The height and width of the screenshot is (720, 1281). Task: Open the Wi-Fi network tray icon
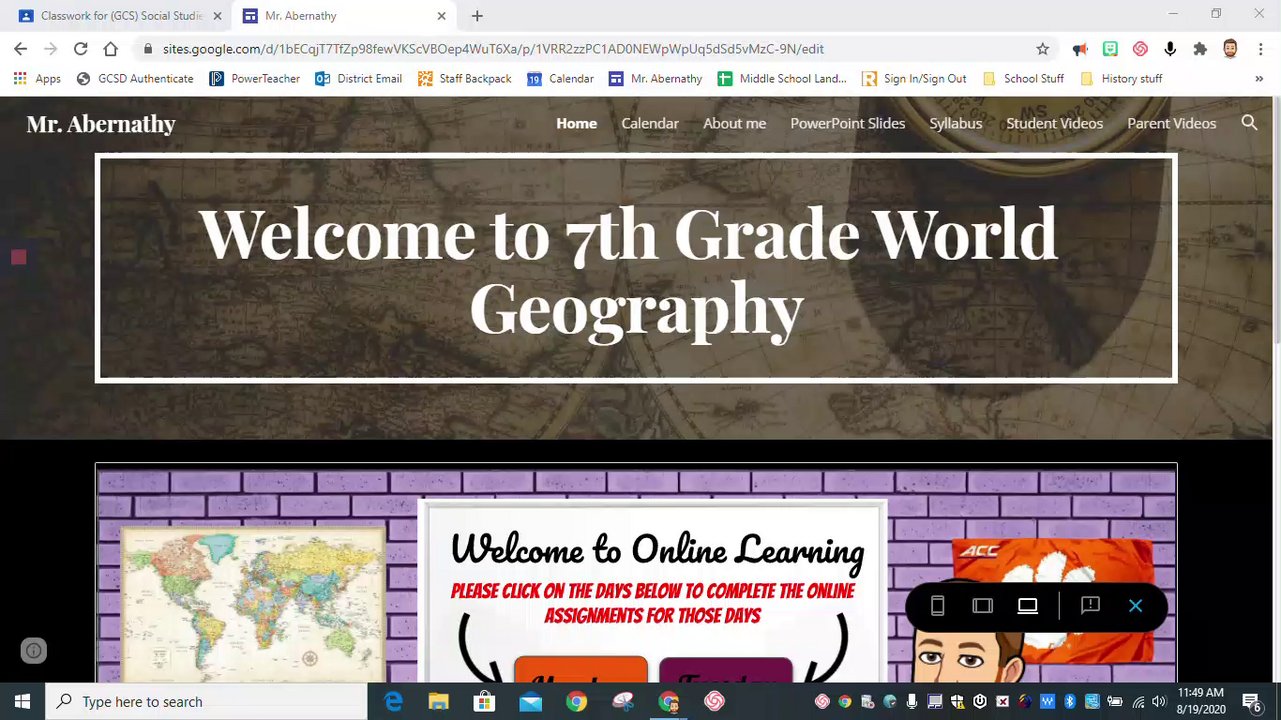(1139, 702)
